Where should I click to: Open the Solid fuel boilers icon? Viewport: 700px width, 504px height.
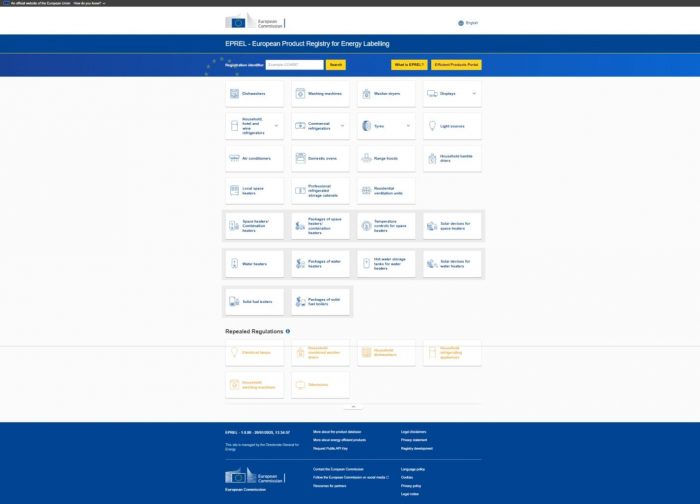click(234, 301)
